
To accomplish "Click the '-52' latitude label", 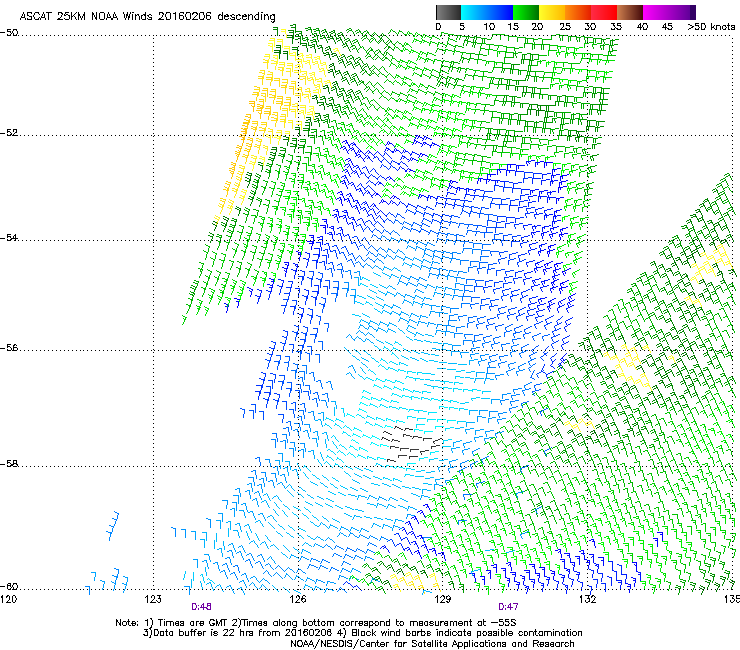I will (9, 133).
